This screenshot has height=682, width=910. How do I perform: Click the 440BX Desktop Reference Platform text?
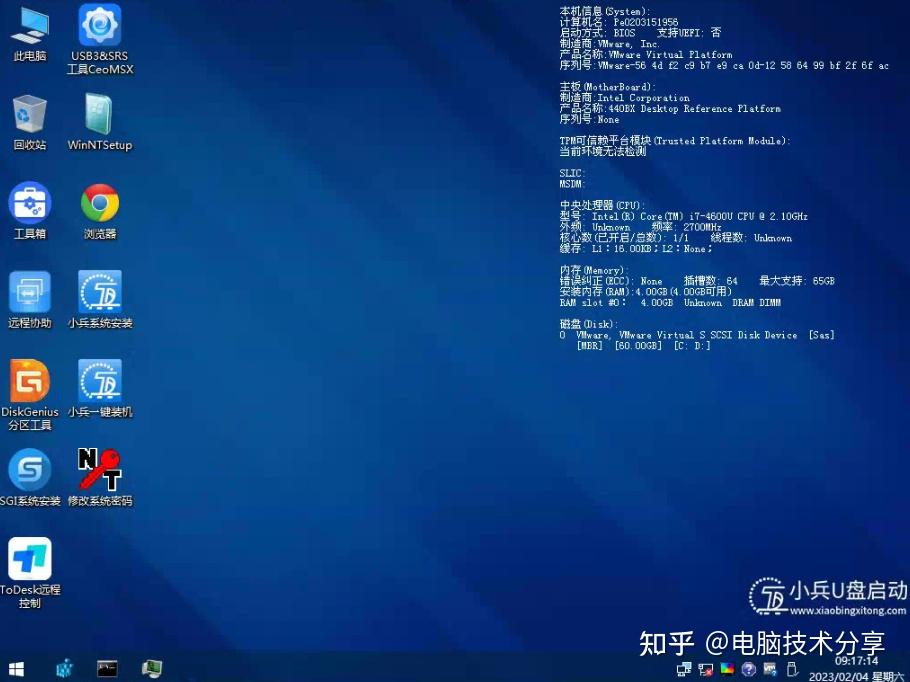pos(694,109)
